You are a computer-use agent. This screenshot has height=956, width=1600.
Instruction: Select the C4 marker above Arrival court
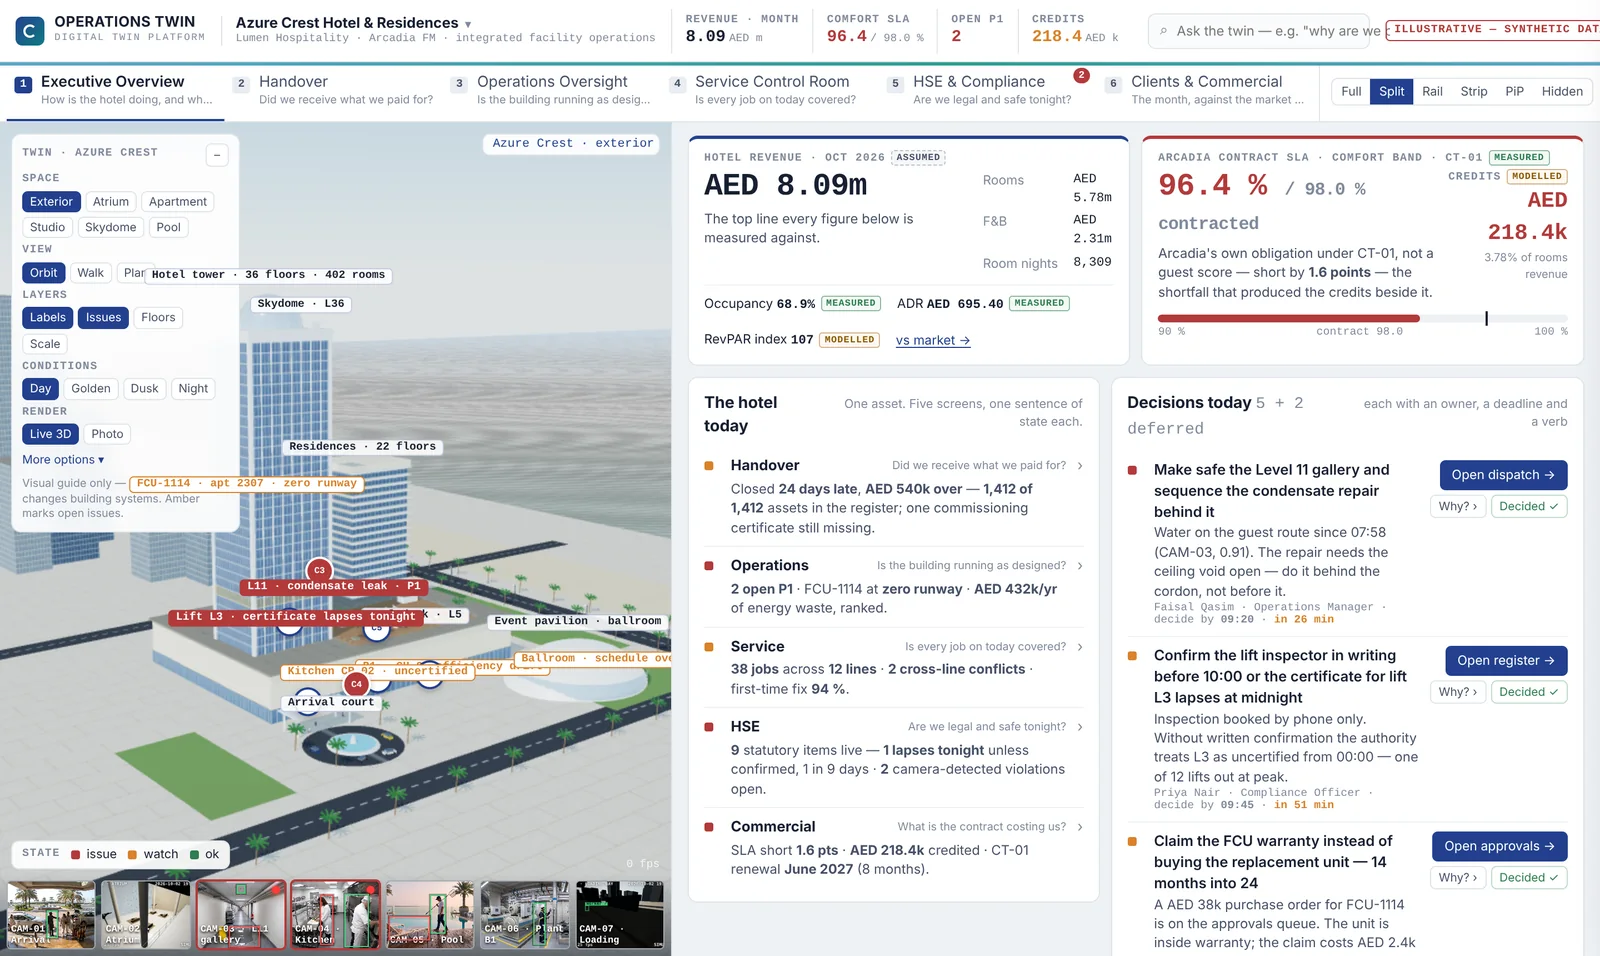coord(356,684)
